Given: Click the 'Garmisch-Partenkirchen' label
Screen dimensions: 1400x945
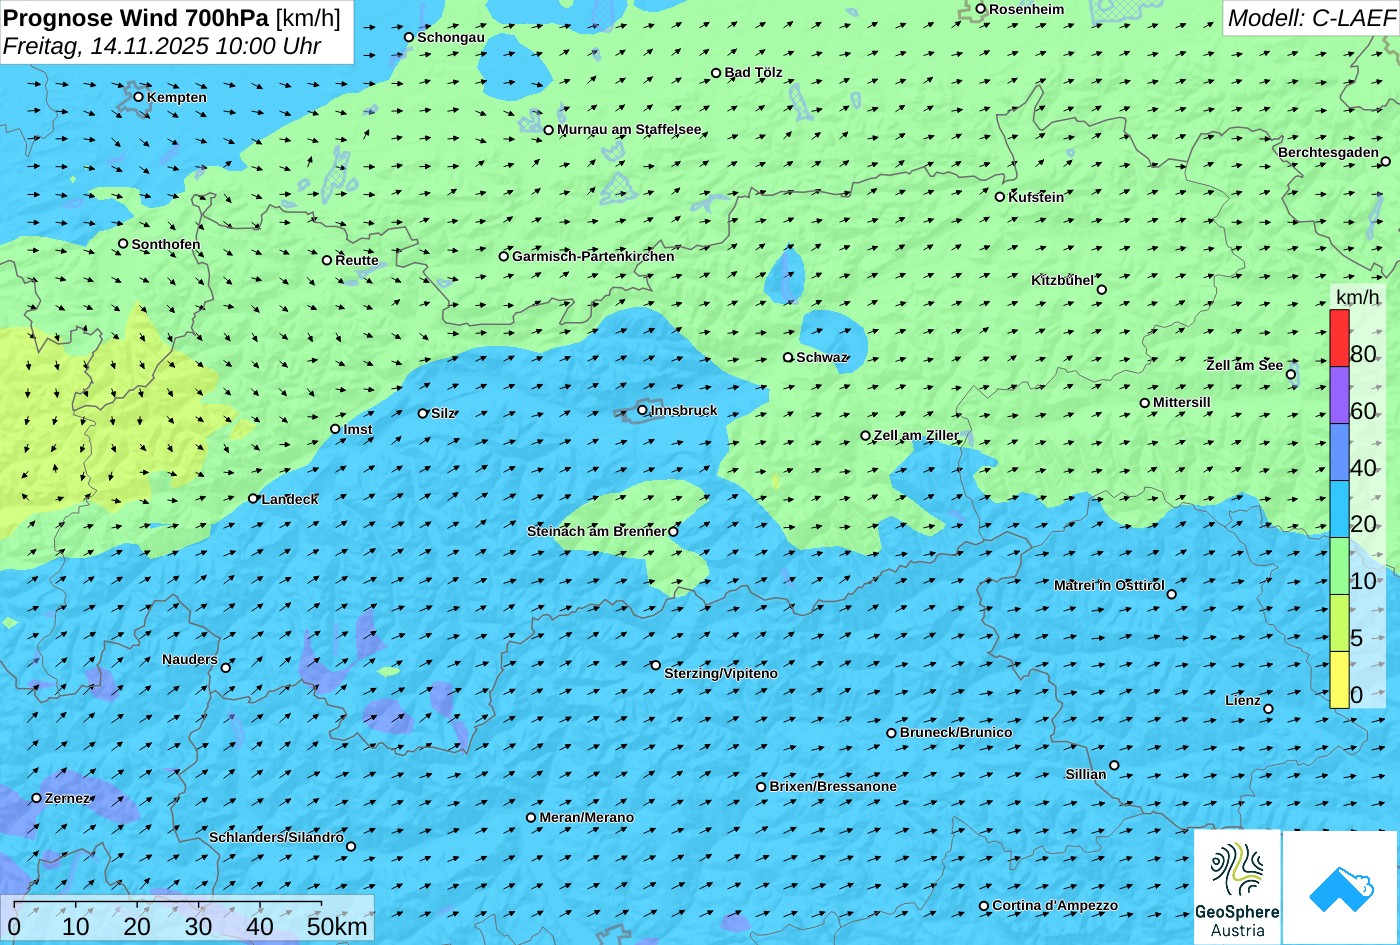Looking at the screenshot, I should tap(593, 256).
